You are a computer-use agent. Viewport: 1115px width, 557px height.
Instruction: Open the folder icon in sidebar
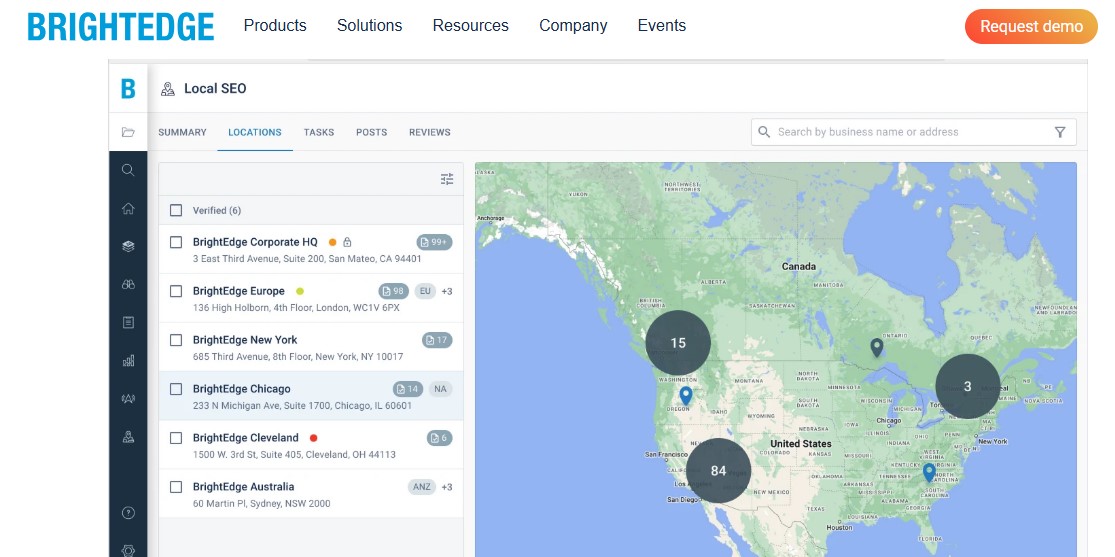click(128, 132)
